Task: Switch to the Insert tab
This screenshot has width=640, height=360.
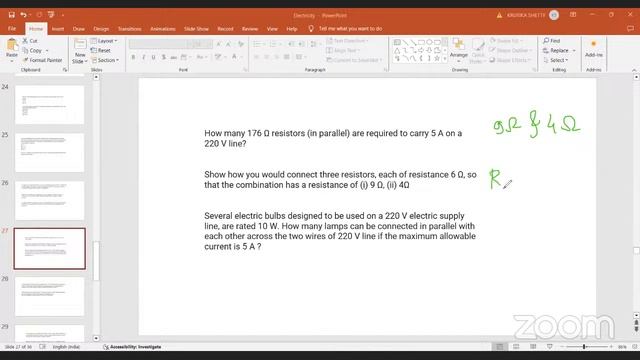Action: (58, 29)
